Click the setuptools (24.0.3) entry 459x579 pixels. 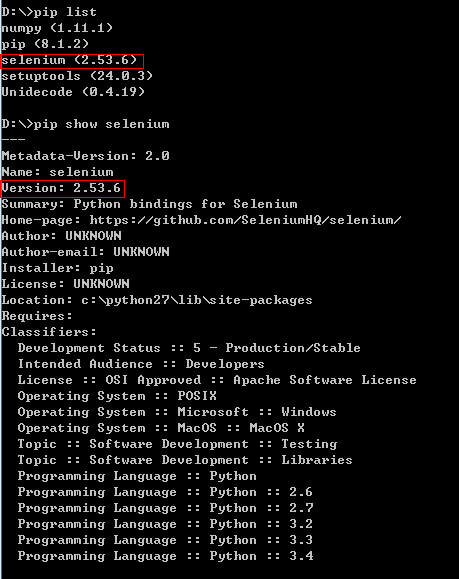(x=77, y=76)
